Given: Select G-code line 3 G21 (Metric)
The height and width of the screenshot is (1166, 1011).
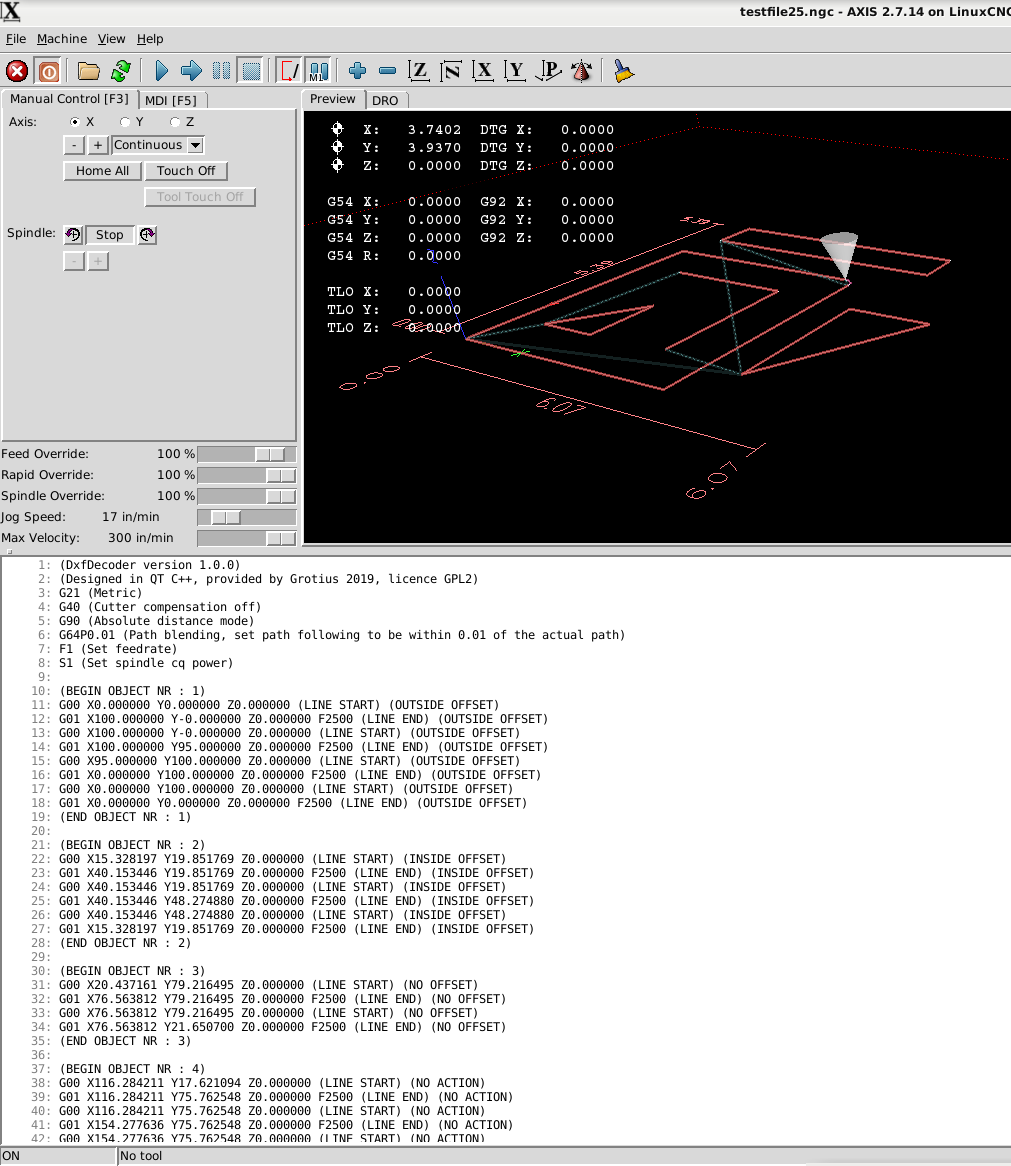Looking at the screenshot, I should click(100, 593).
